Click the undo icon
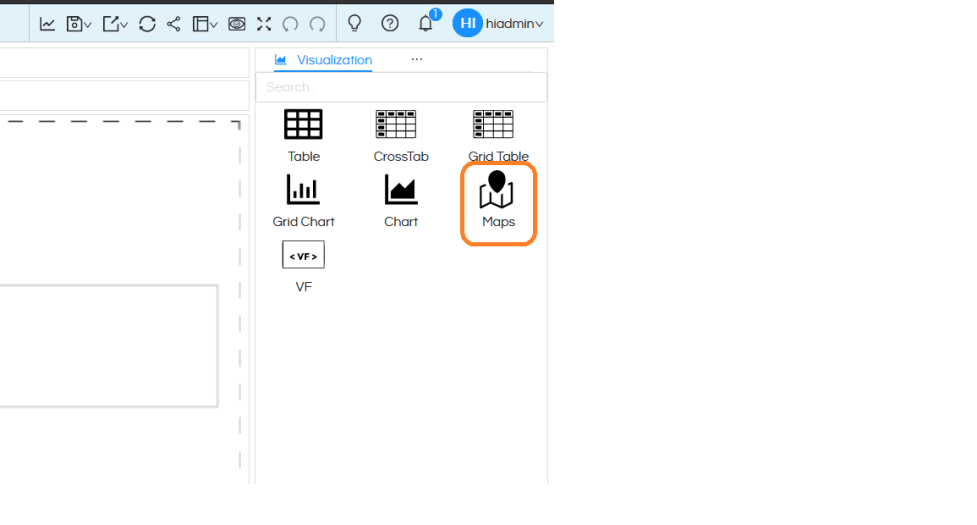The width and height of the screenshot is (977, 525). click(x=290, y=24)
